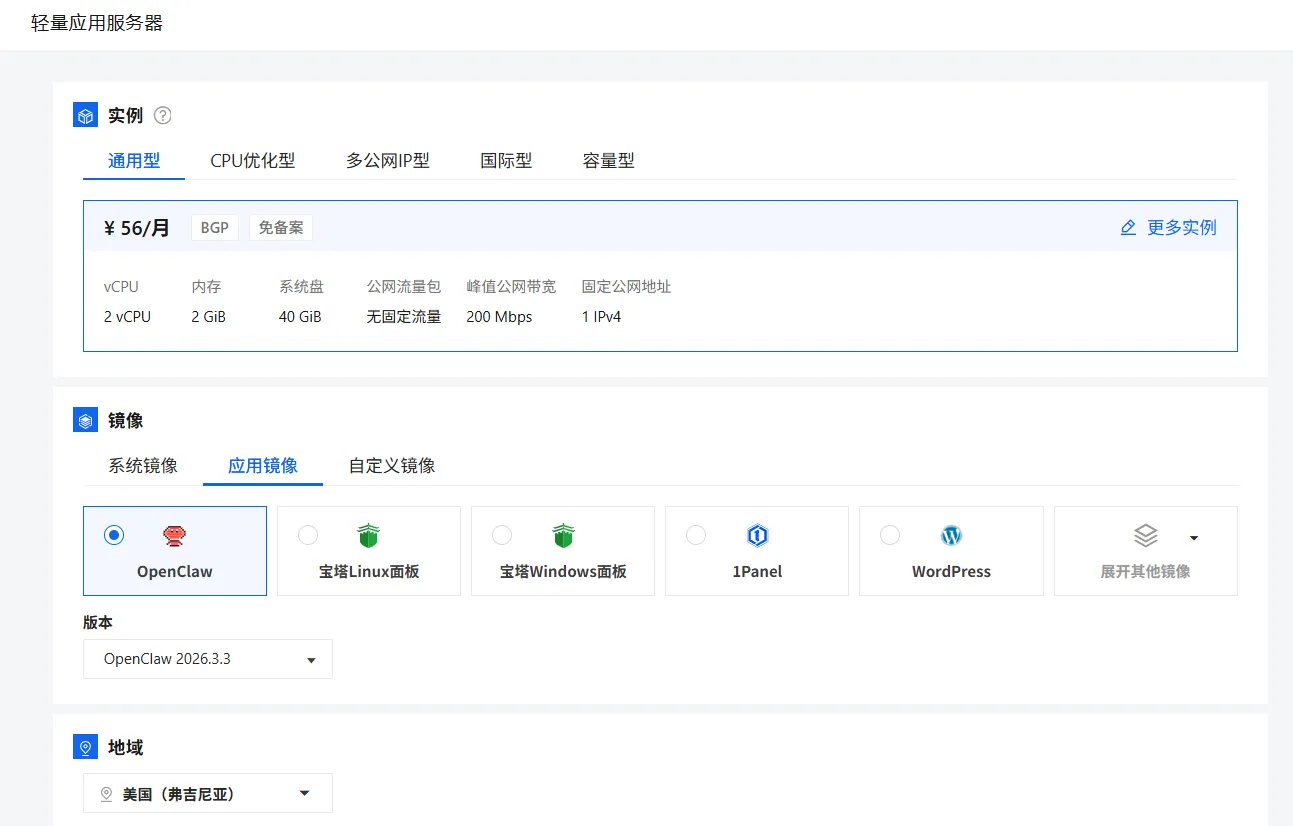This screenshot has width=1293, height=826.
Task: Click the 展开其他镜像 label
Action: pyautogui.click(x=1146, y=572)
